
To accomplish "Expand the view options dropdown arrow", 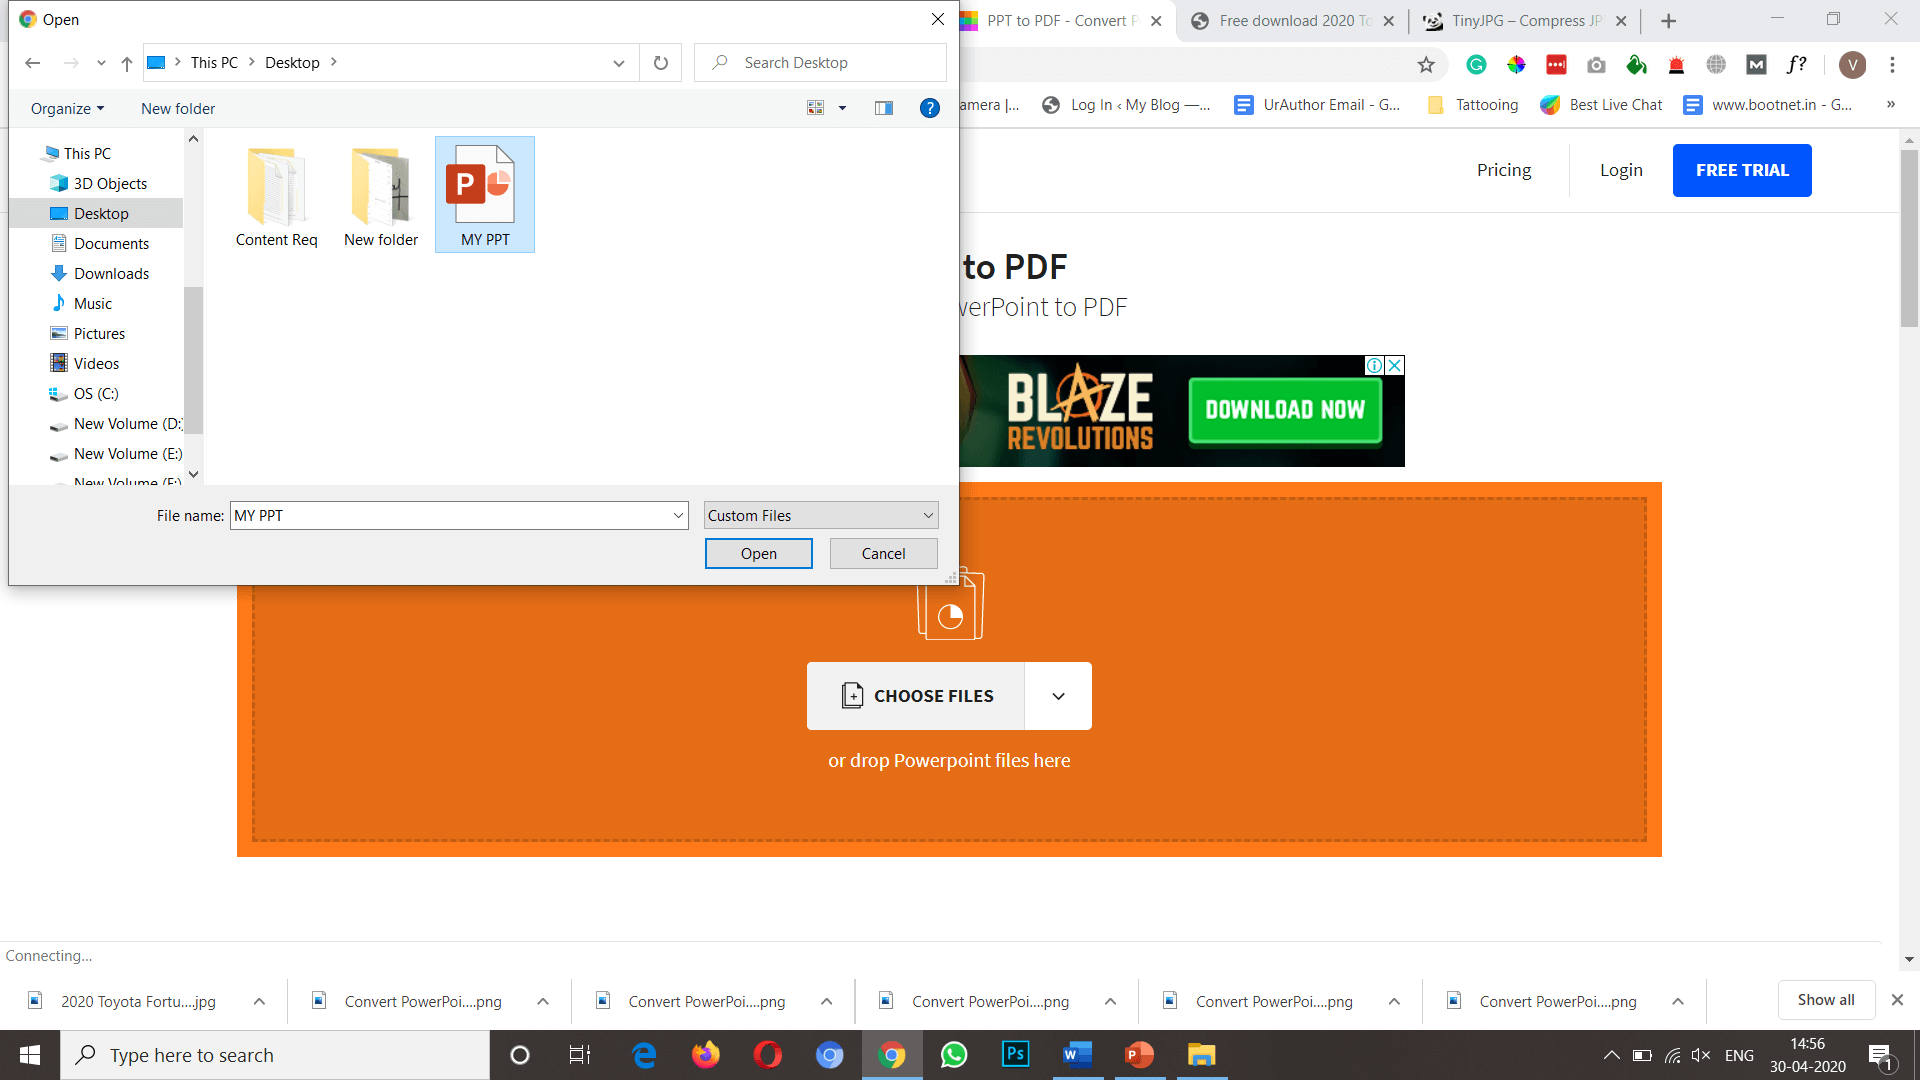I will point(841,109).
